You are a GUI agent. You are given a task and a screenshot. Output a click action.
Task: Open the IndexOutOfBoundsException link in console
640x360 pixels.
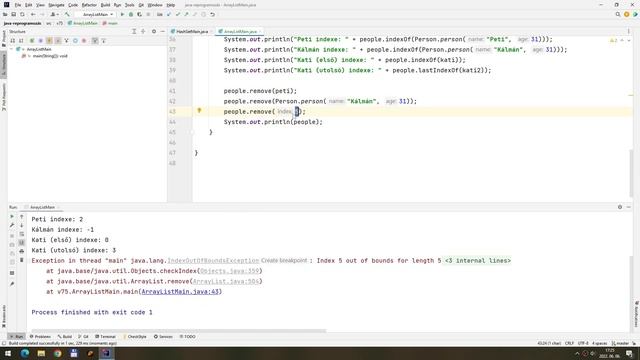pos(213,260)
